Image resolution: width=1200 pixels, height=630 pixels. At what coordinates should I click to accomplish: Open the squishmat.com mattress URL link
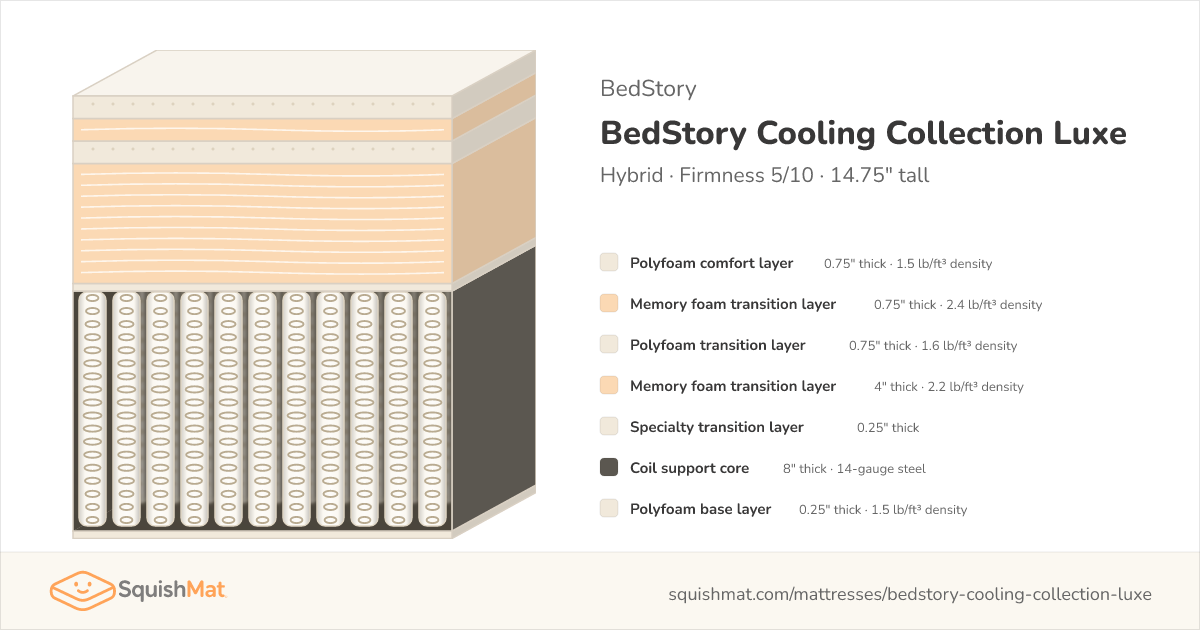910,594
